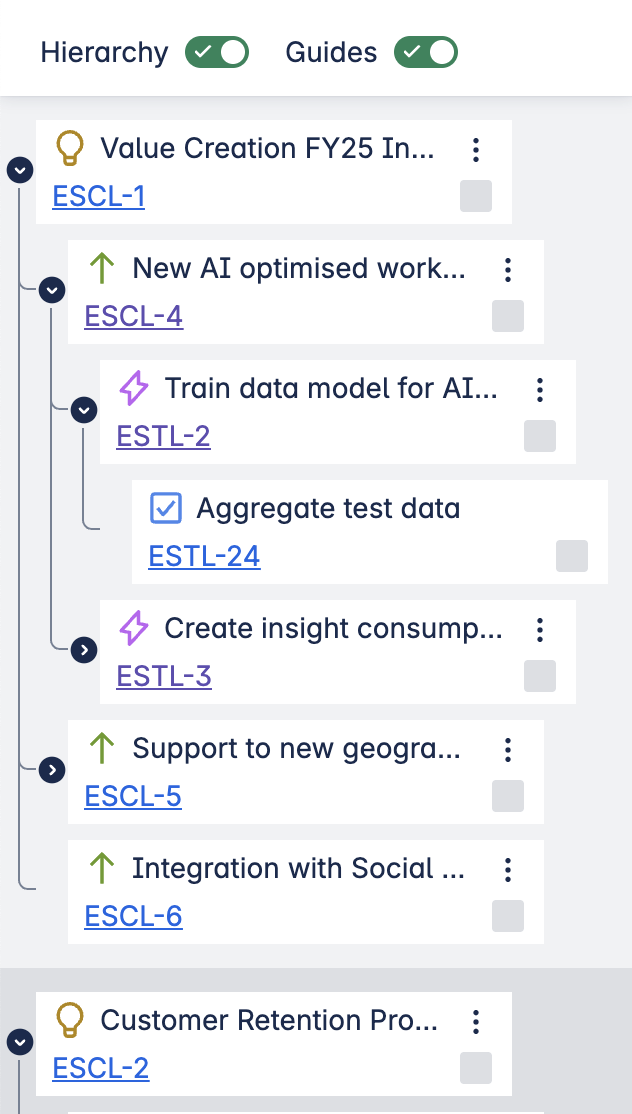The height and width of the screenshot is (1114, 632).
Task: Select the checkbox on ESCL-6 row
Action: [508, 916]
